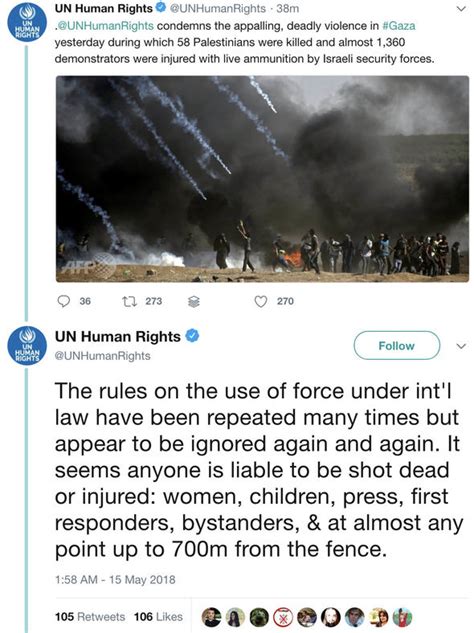This screenshot has height=633, width=474.
Task: Open chevron menu next to Follow
Action: coord(461,346)
